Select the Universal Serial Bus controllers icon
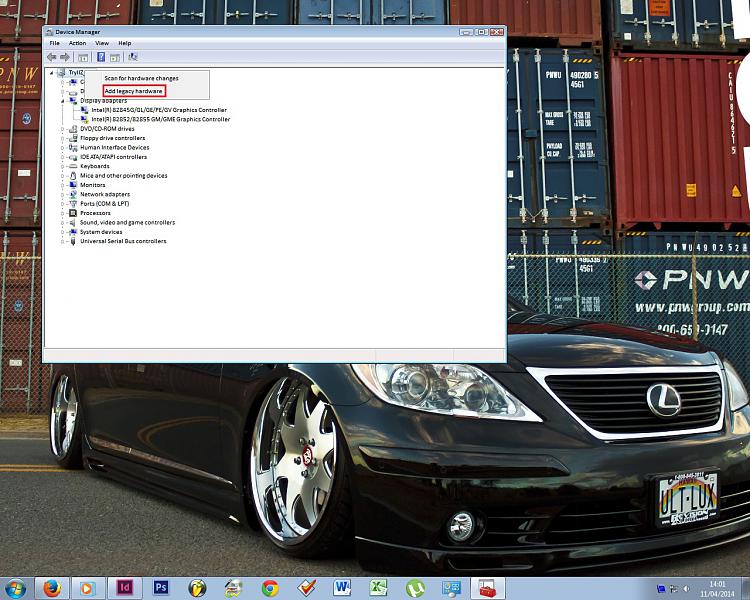 [73, 241]
